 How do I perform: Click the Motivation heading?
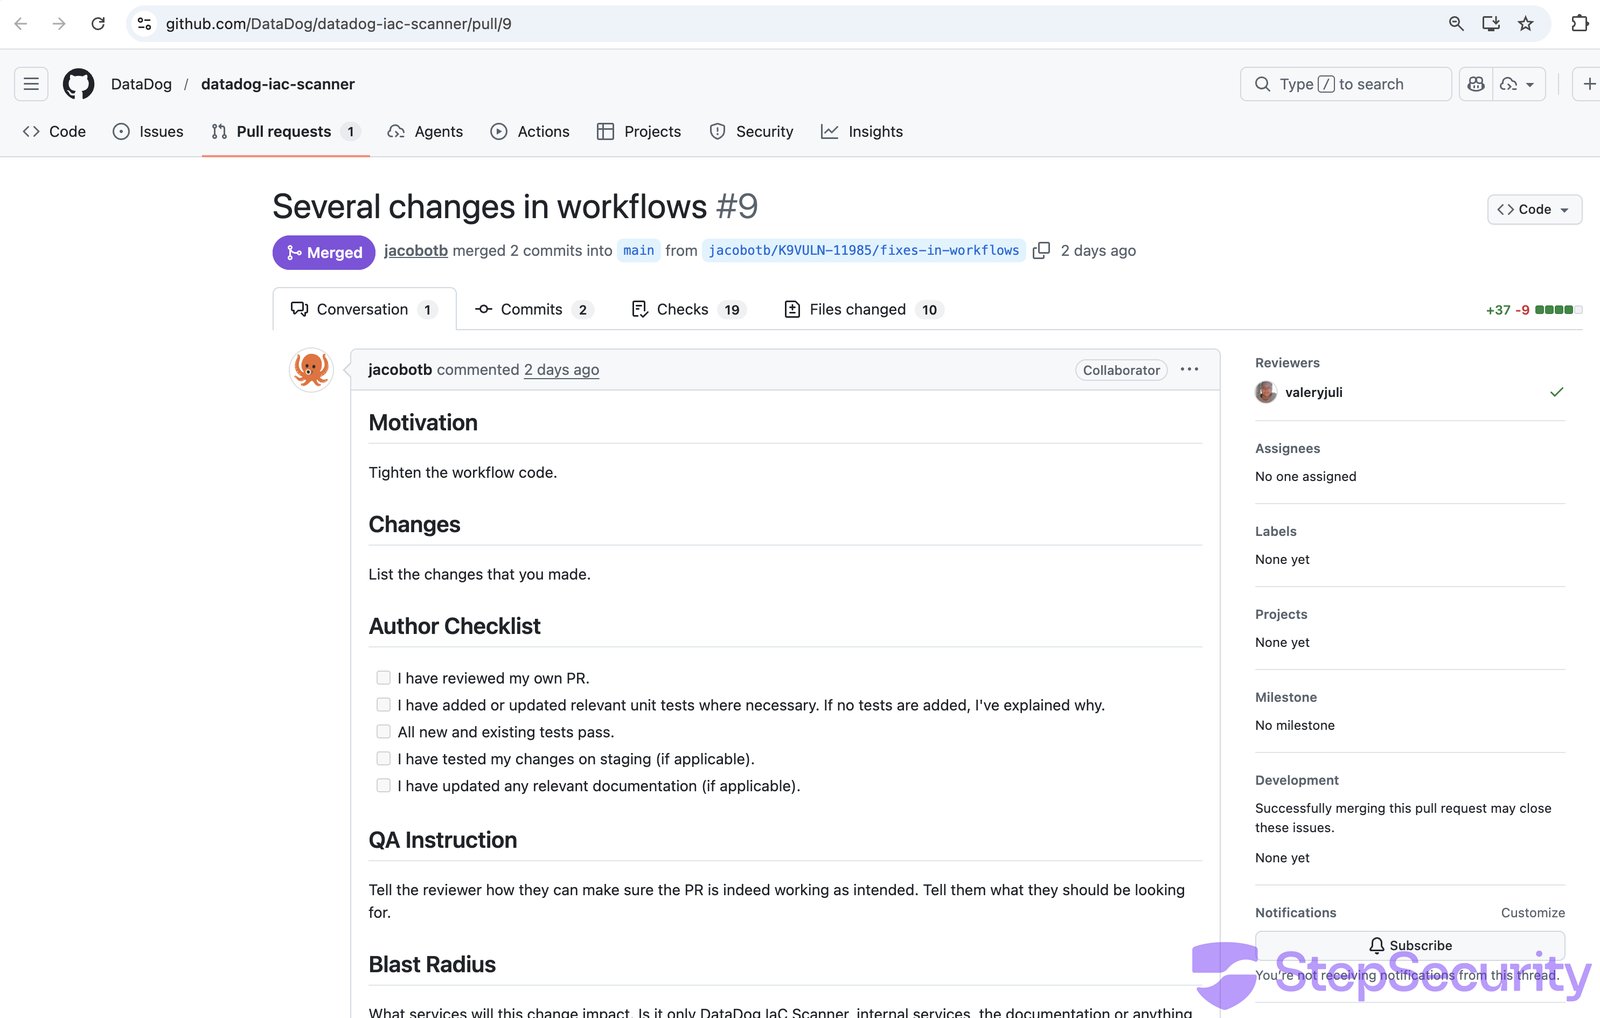point(423,422)
